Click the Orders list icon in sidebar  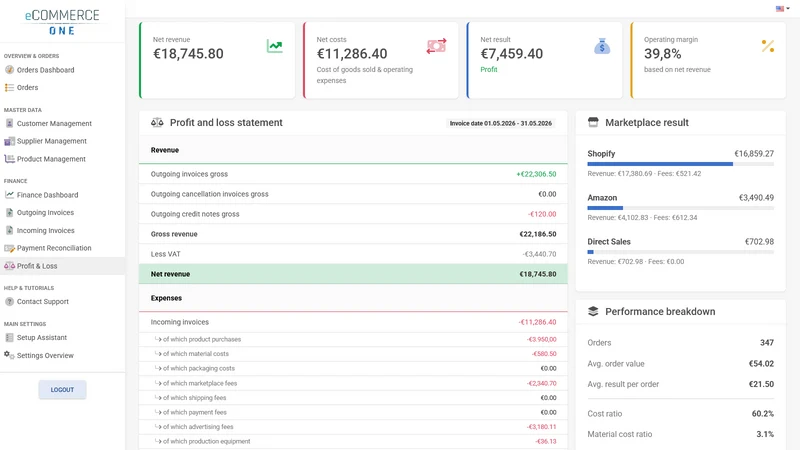[9, 88]
